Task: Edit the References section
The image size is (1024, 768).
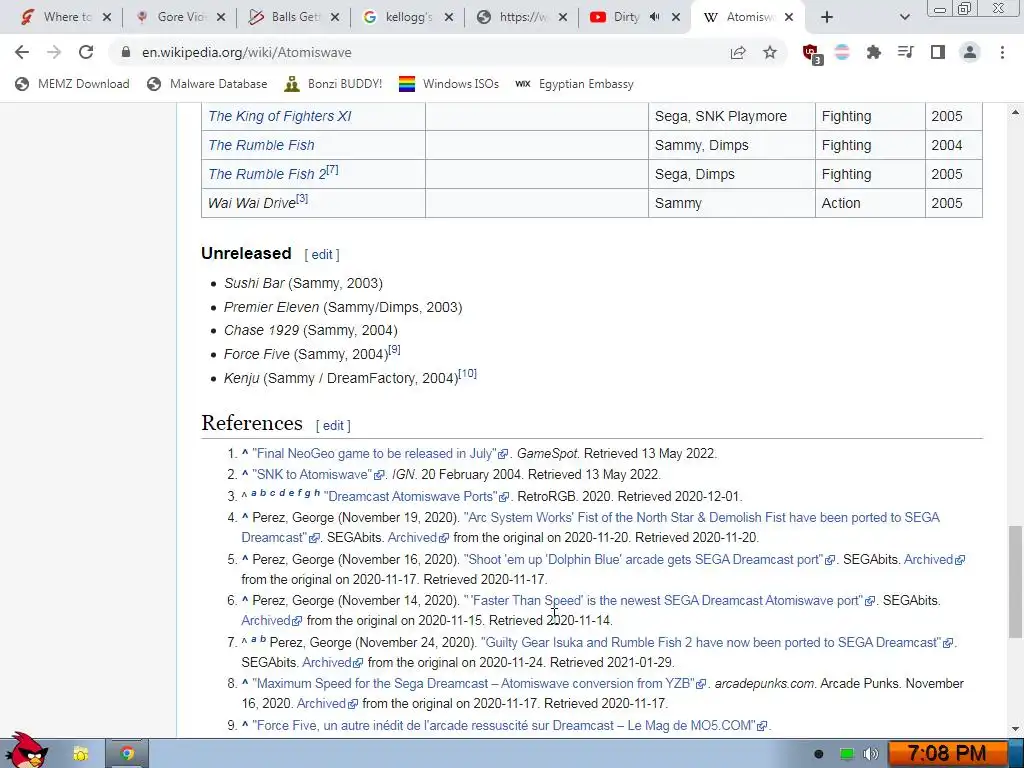Action: [333, 426]
